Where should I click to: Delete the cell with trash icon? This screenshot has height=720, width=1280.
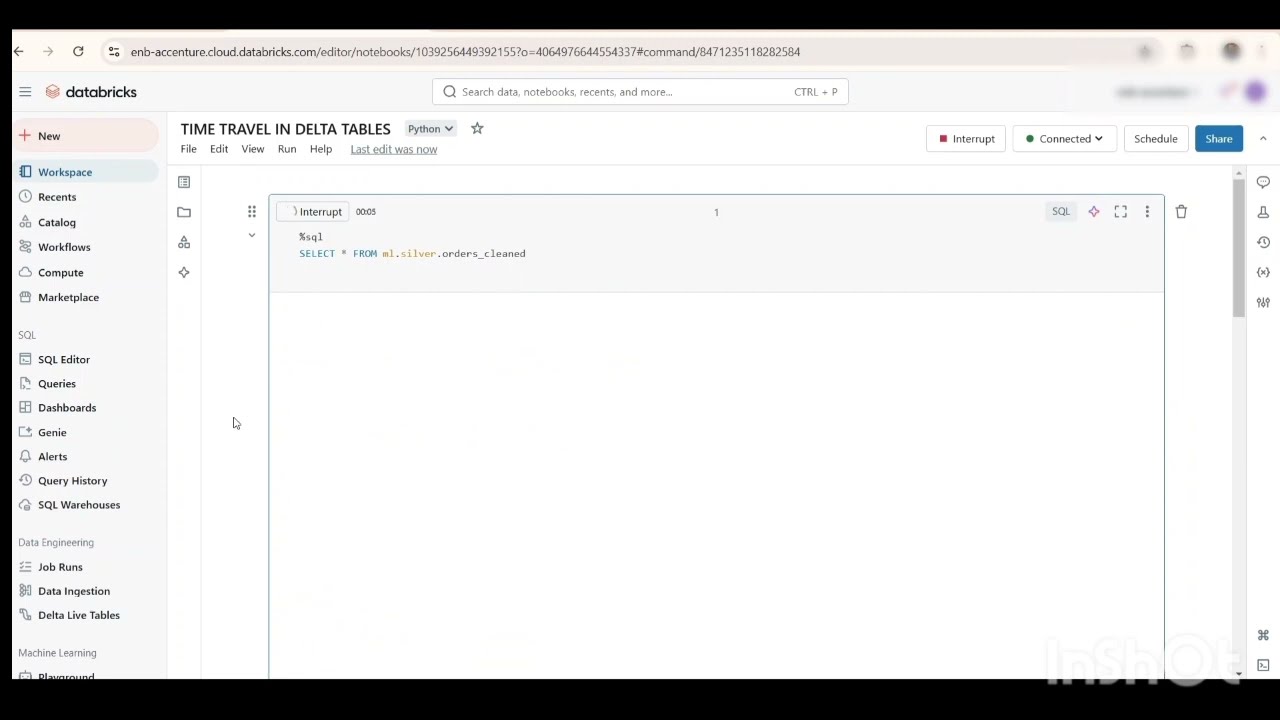click(x=1181, y=211)
